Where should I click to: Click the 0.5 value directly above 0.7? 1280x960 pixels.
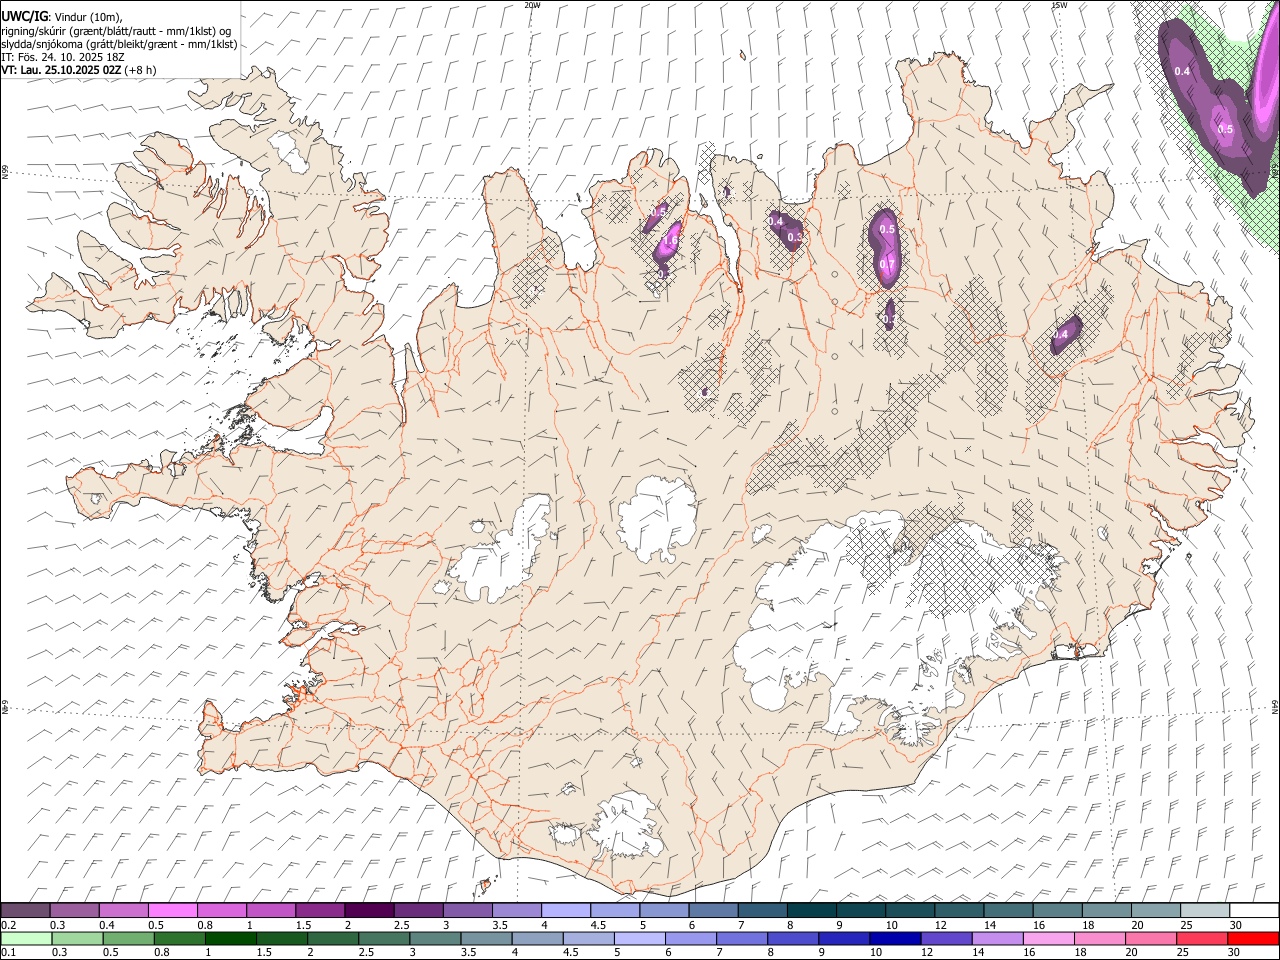(x=887, y=229)
